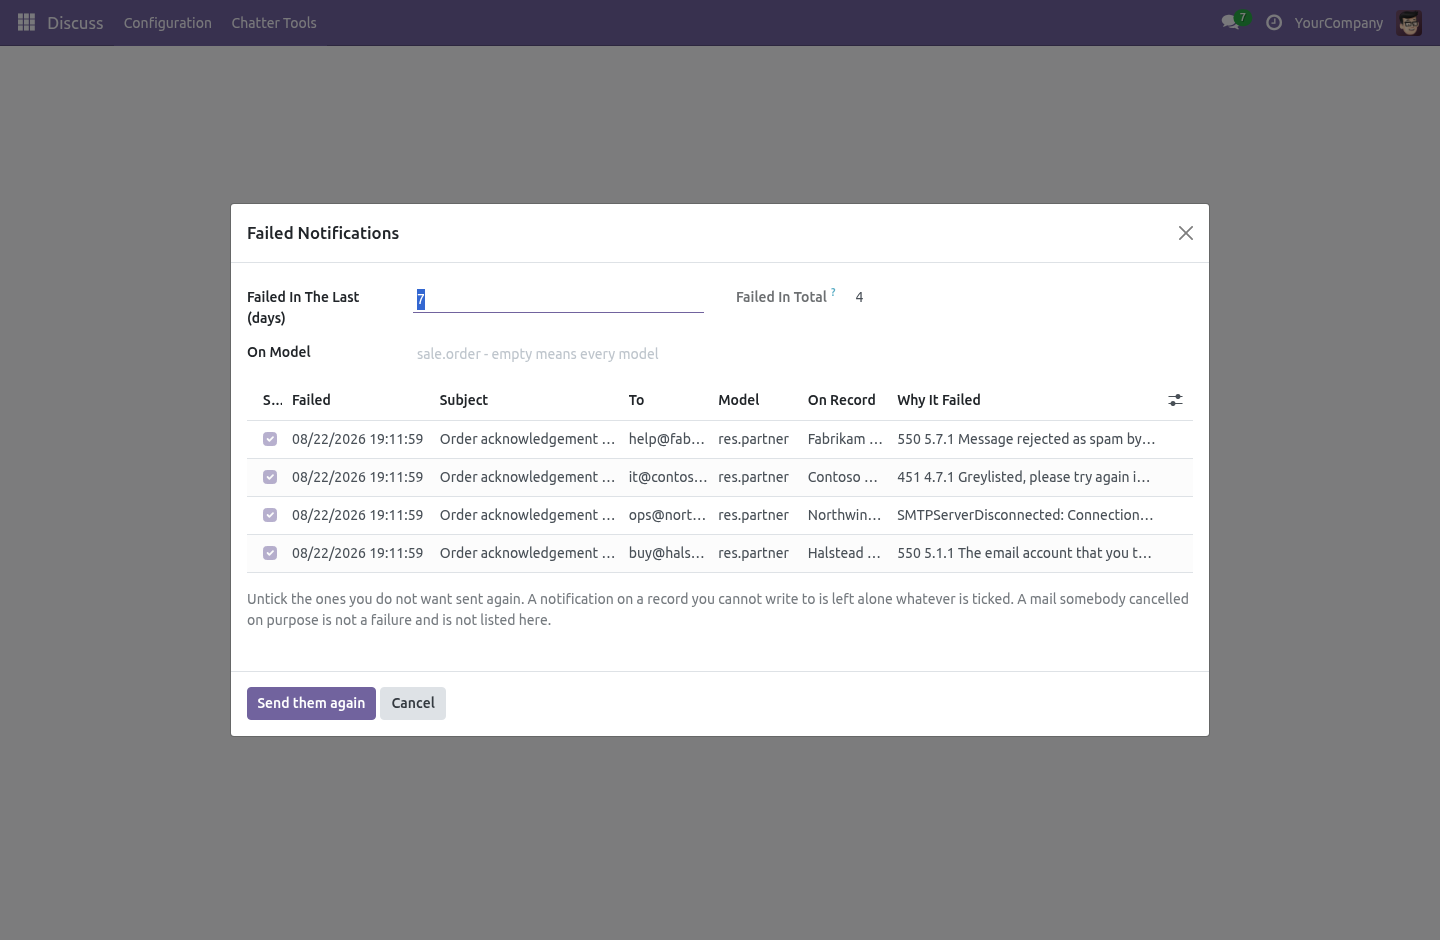1440x940 pixels.
Task: Click the ops@nort… recipient cell
Action: (x=667, y=515)
